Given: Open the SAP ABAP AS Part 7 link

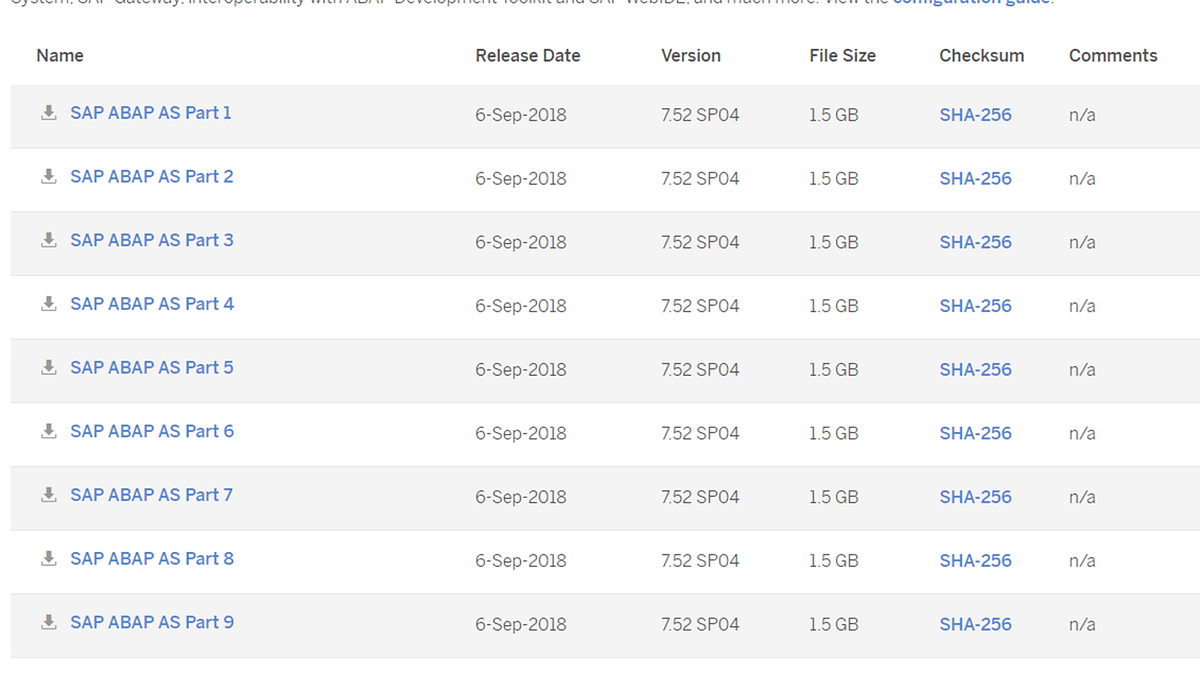Looking at the screenshot, I should (151, 495).
